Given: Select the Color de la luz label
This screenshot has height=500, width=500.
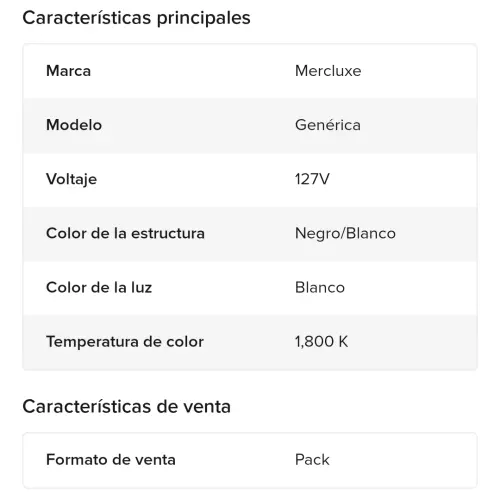Looking at the screenshot, I should pos(99,287).
